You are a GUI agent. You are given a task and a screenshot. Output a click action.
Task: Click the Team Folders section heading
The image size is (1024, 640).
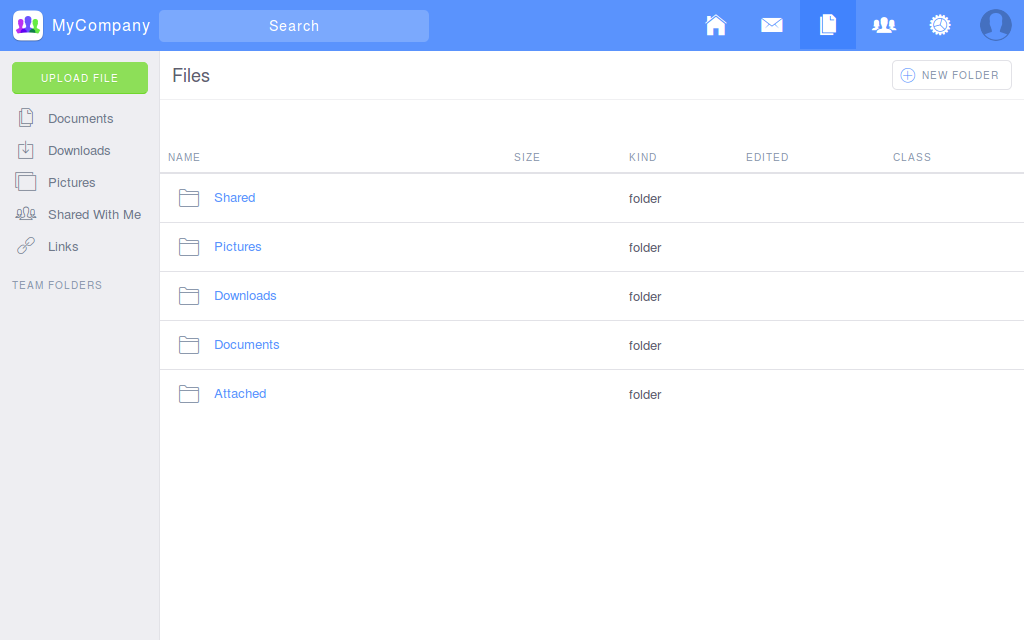tap(57, 285)
